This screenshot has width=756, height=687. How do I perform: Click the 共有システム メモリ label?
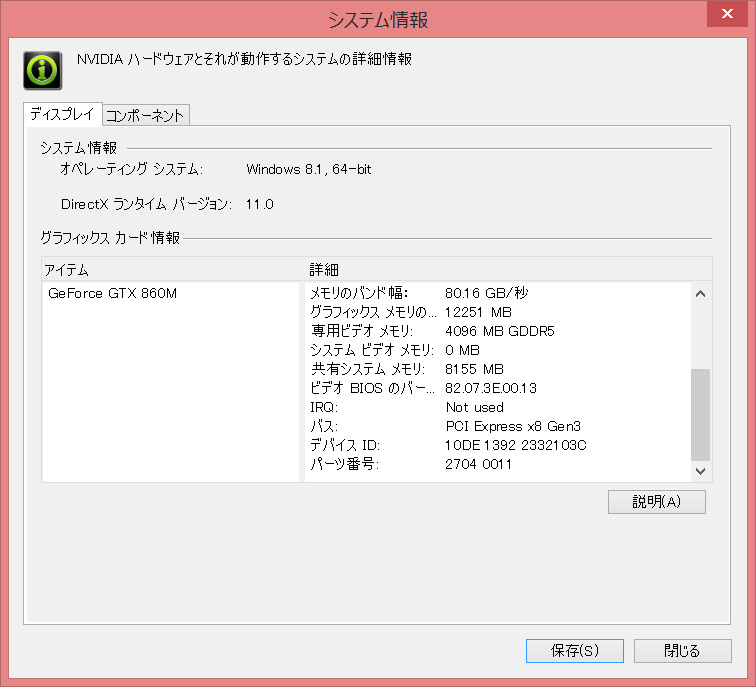(368, 369)
